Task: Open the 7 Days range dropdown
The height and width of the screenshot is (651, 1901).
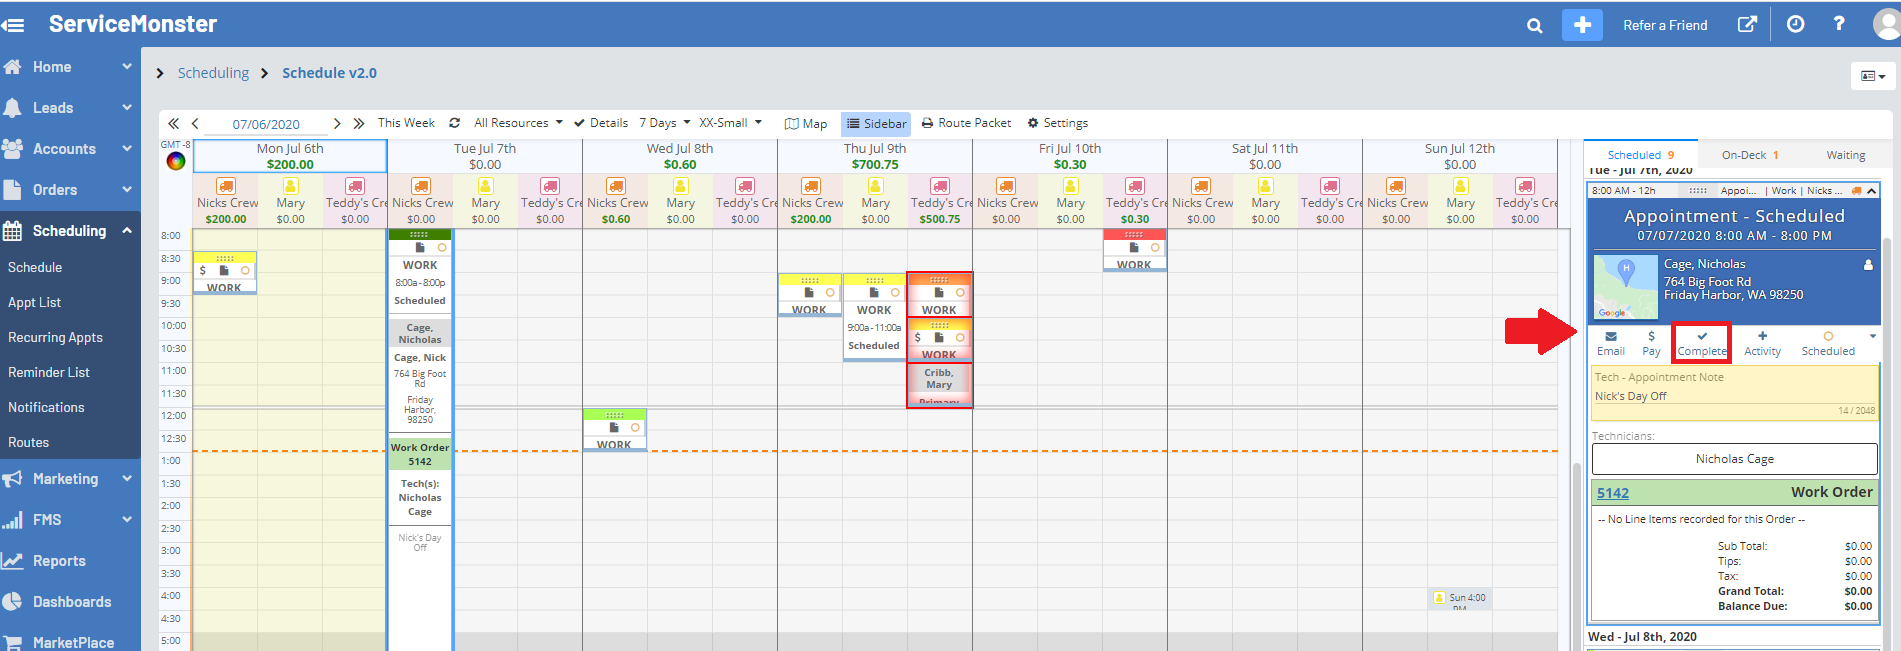Action: pyautogui.click(x=664, y=123)
